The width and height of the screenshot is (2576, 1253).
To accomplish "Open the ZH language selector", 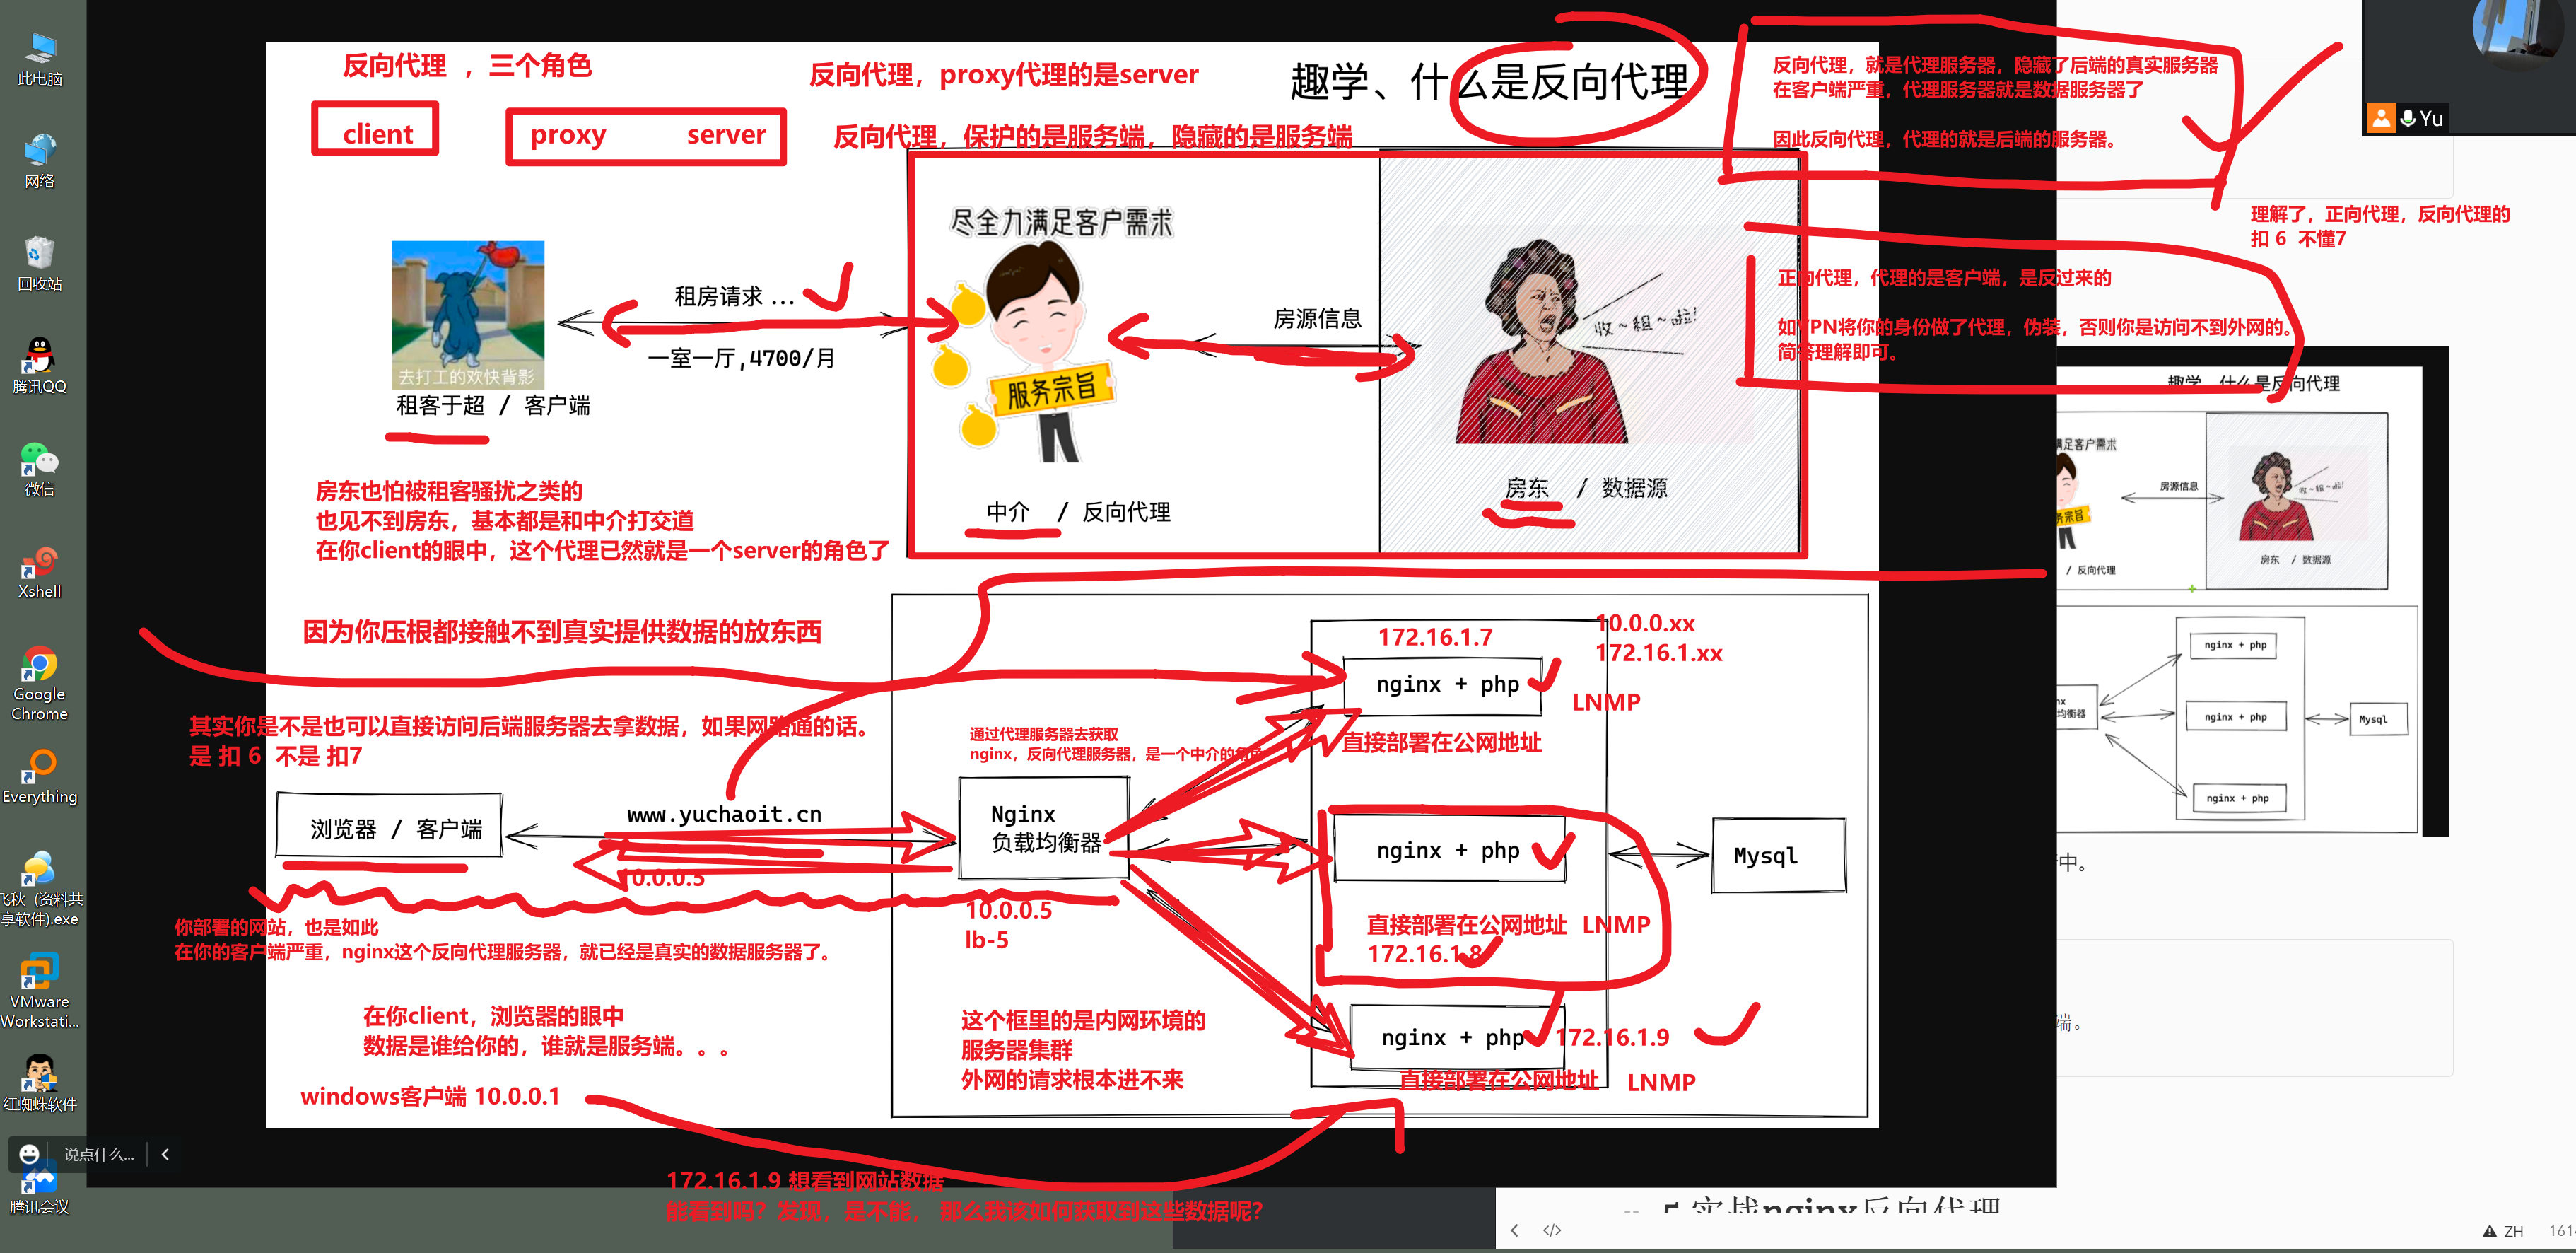I will (2514, 1231).
